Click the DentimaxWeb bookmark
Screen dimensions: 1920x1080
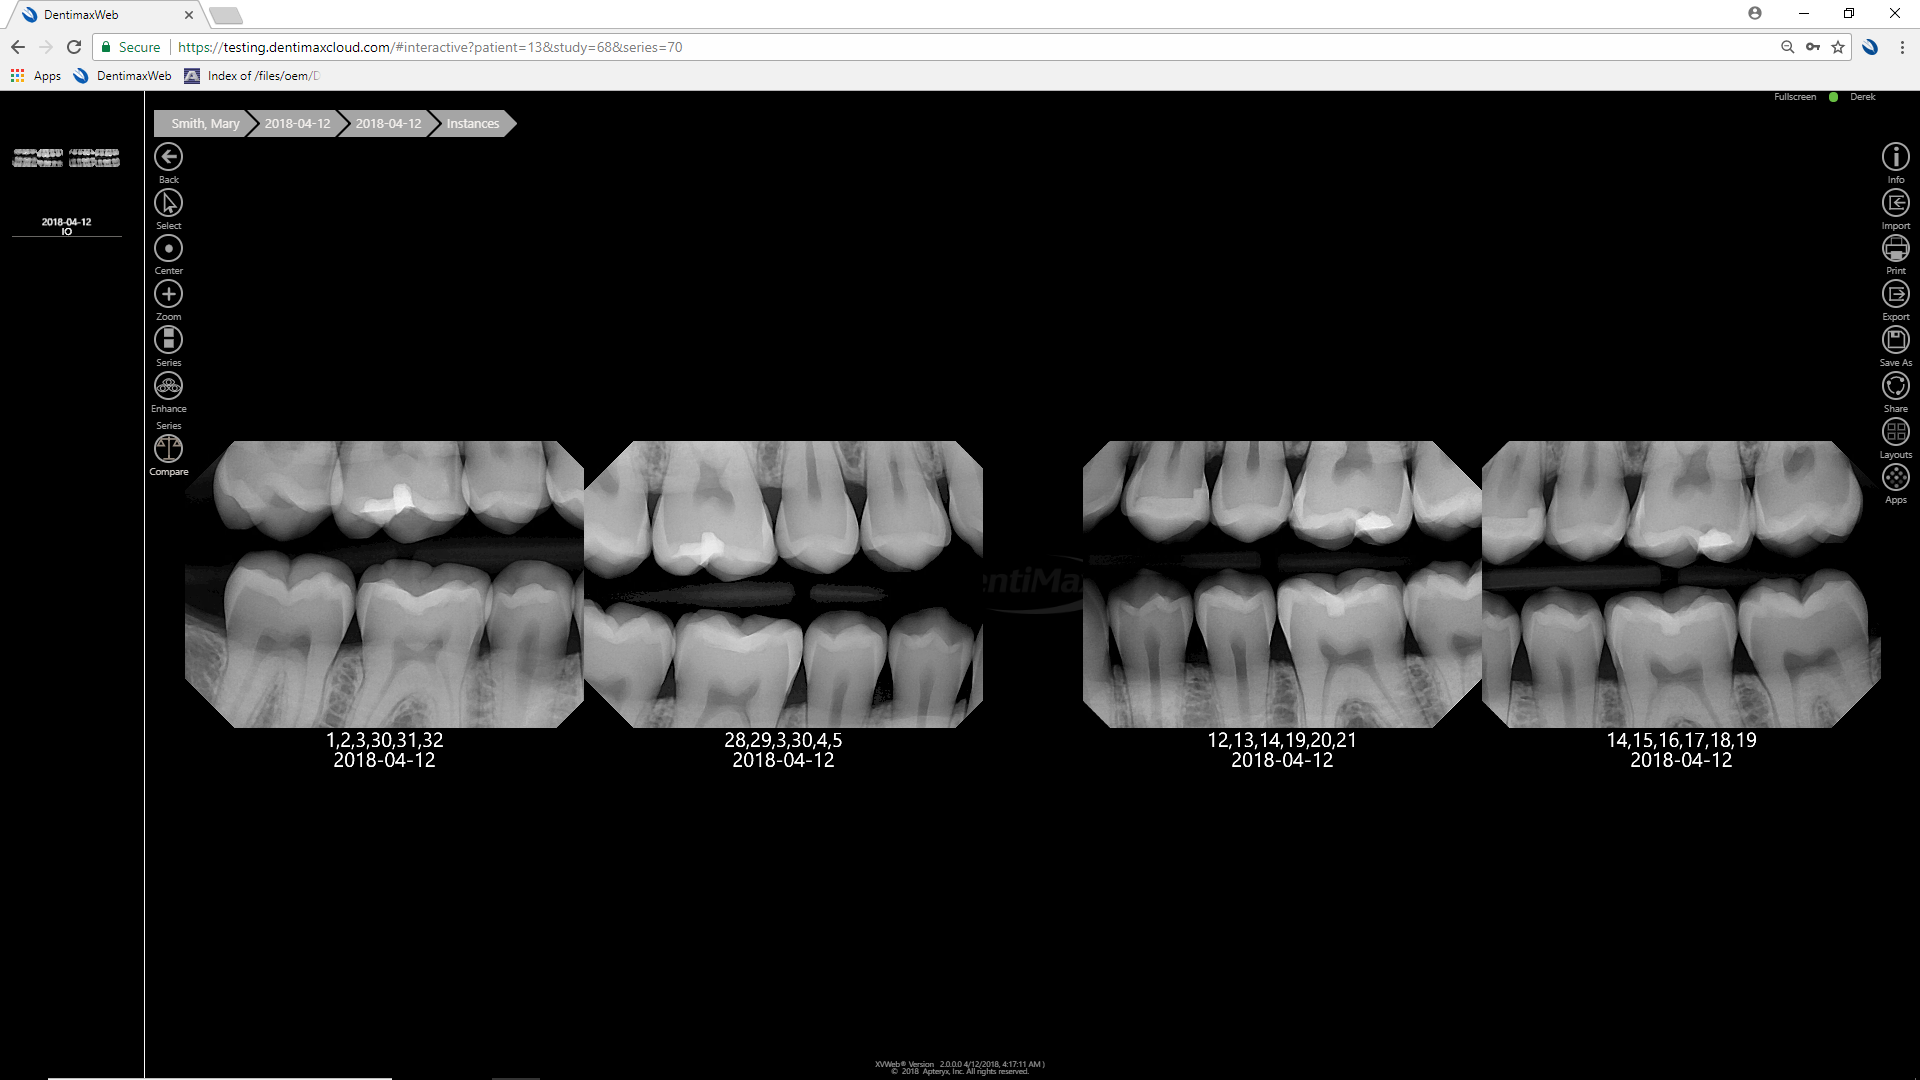[122, 76]
